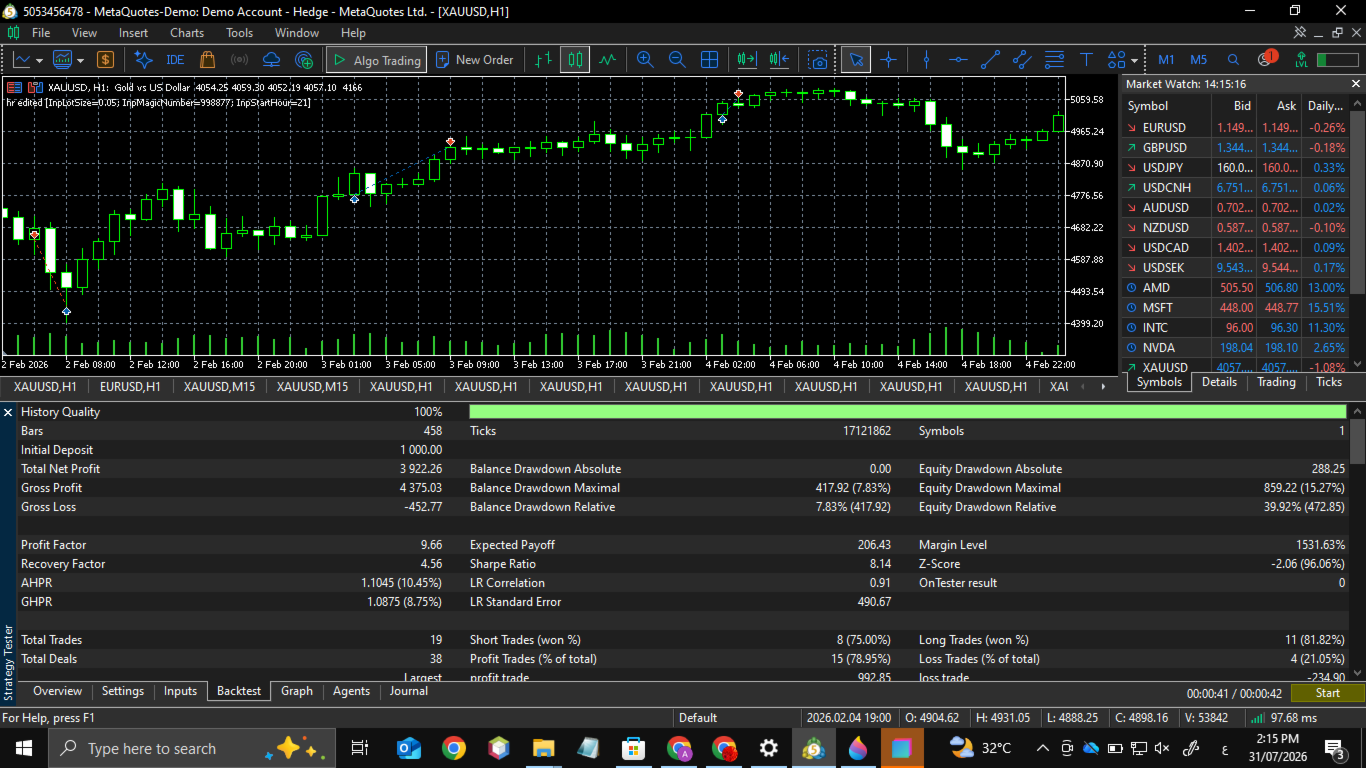
Task: Open the VPS cloud hosting icon
Action: (x=272, y=60)
